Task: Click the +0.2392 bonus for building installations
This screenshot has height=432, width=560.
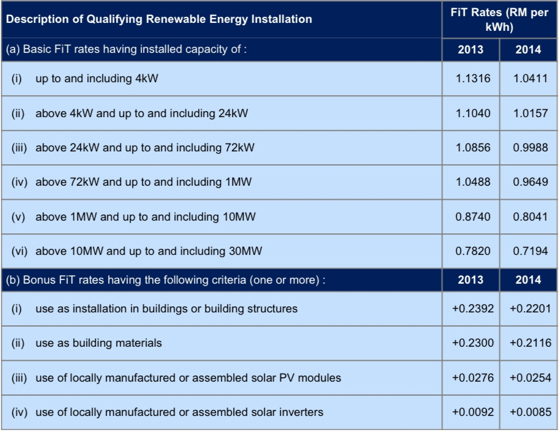Action: (471, 308)
